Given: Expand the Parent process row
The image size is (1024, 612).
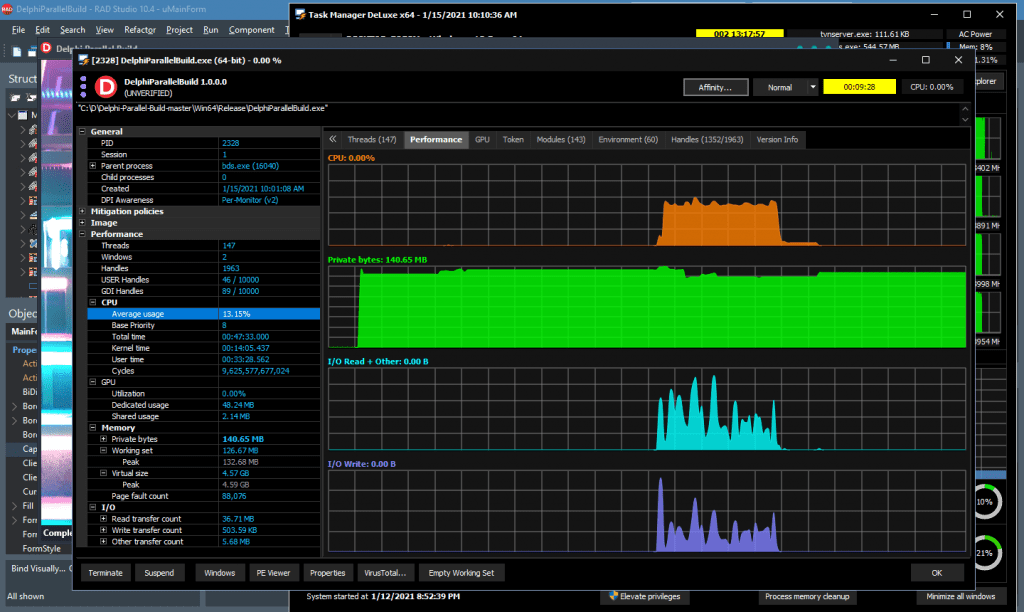Looking at the screenshot, I should 93,166.
